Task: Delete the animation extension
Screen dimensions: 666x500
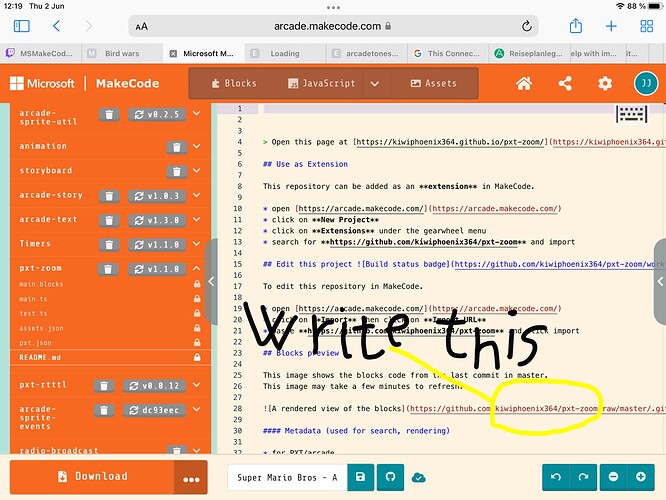Action: [x=177, y=147]
